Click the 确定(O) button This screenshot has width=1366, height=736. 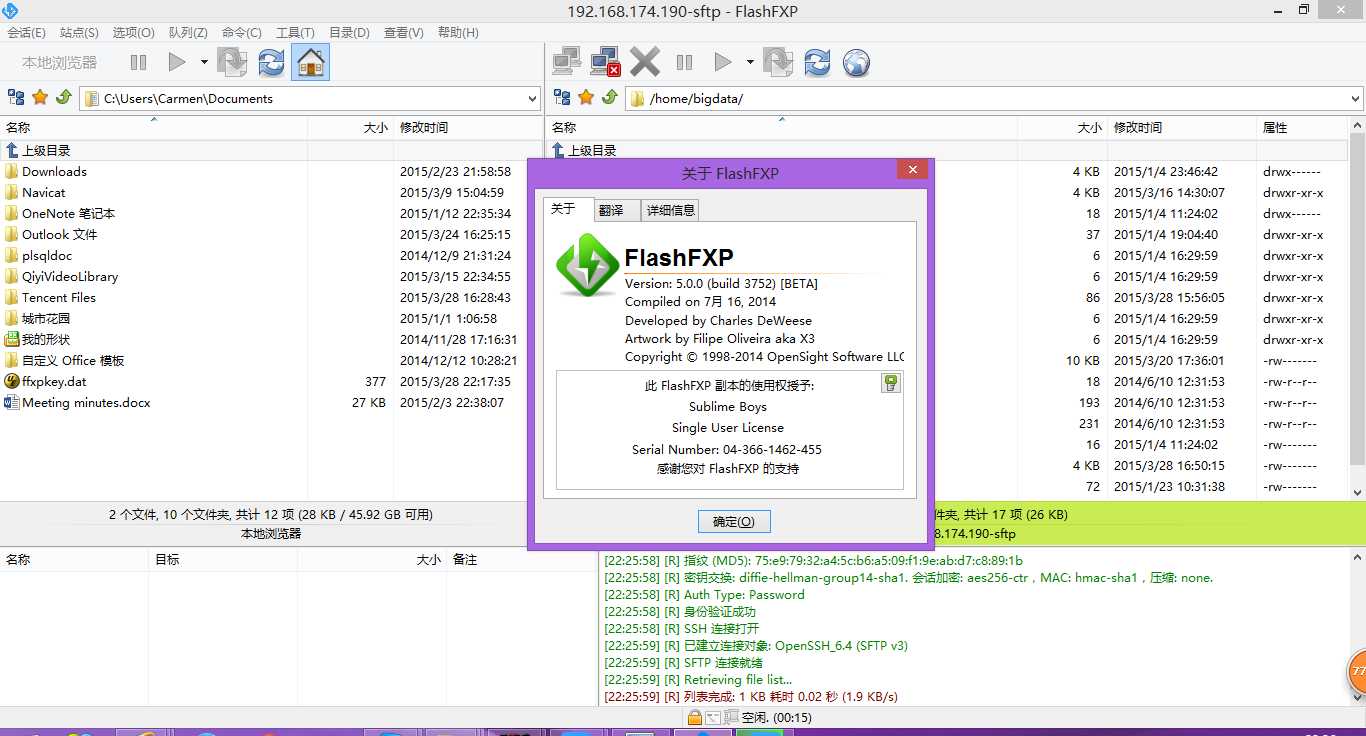pos(734,521)
